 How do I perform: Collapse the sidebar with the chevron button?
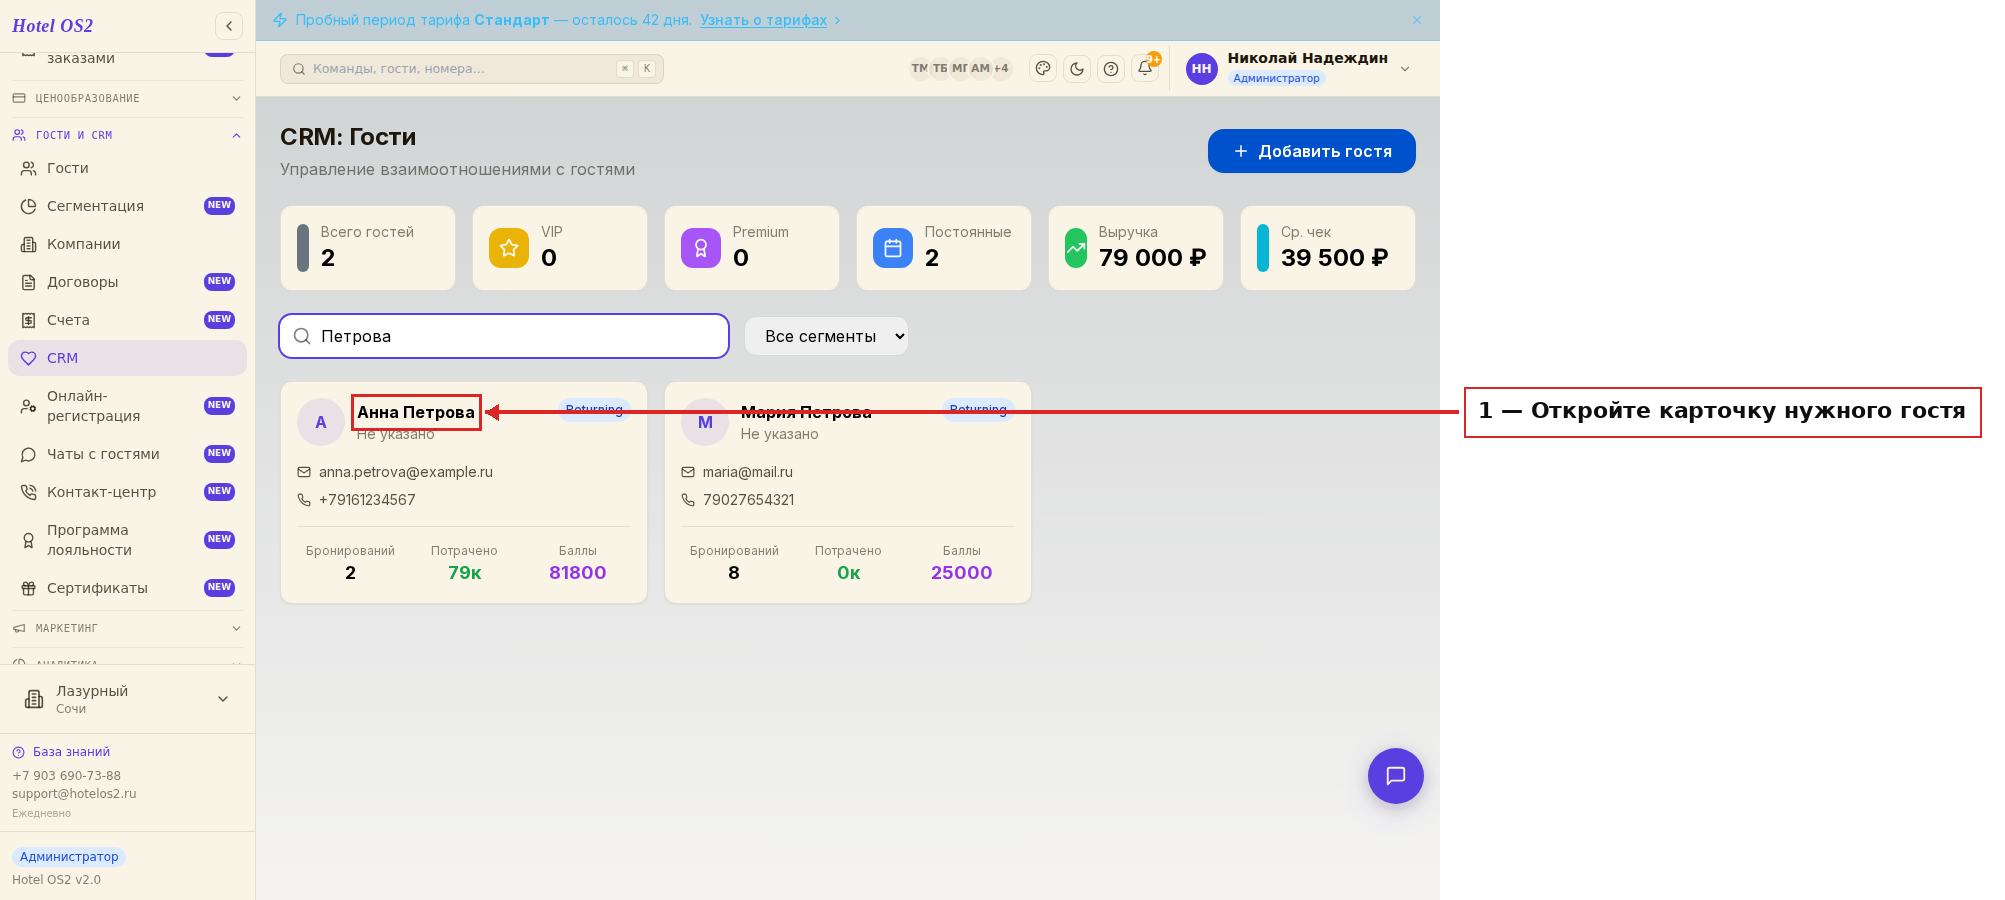click(x=229, y=26)
